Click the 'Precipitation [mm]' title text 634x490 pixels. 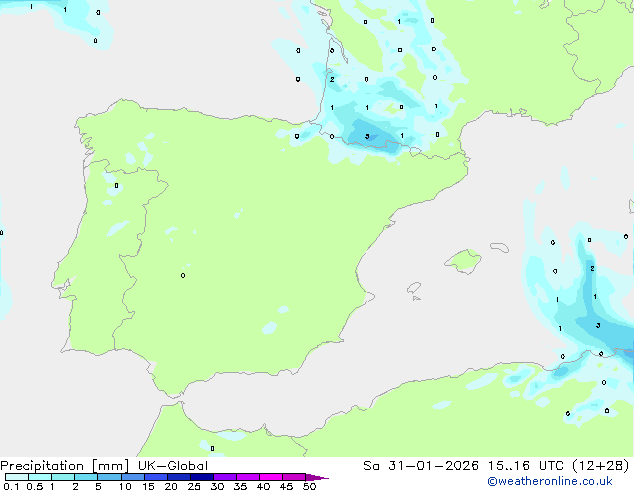pos(64,466)
